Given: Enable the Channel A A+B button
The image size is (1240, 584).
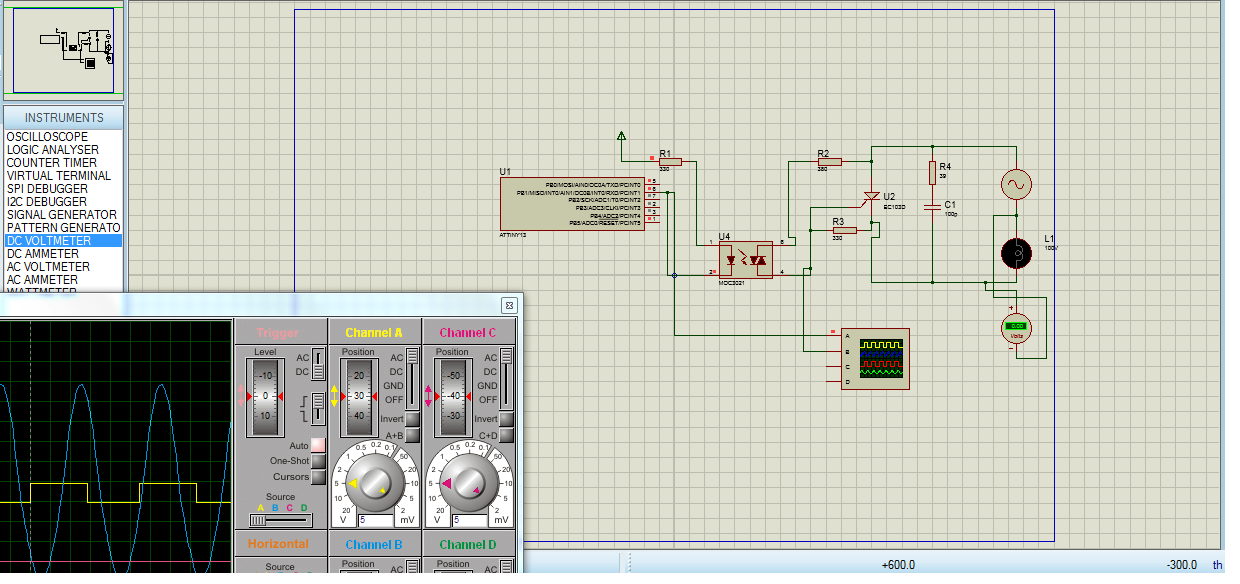Looking at the screenshot, I should pos(412,435).
